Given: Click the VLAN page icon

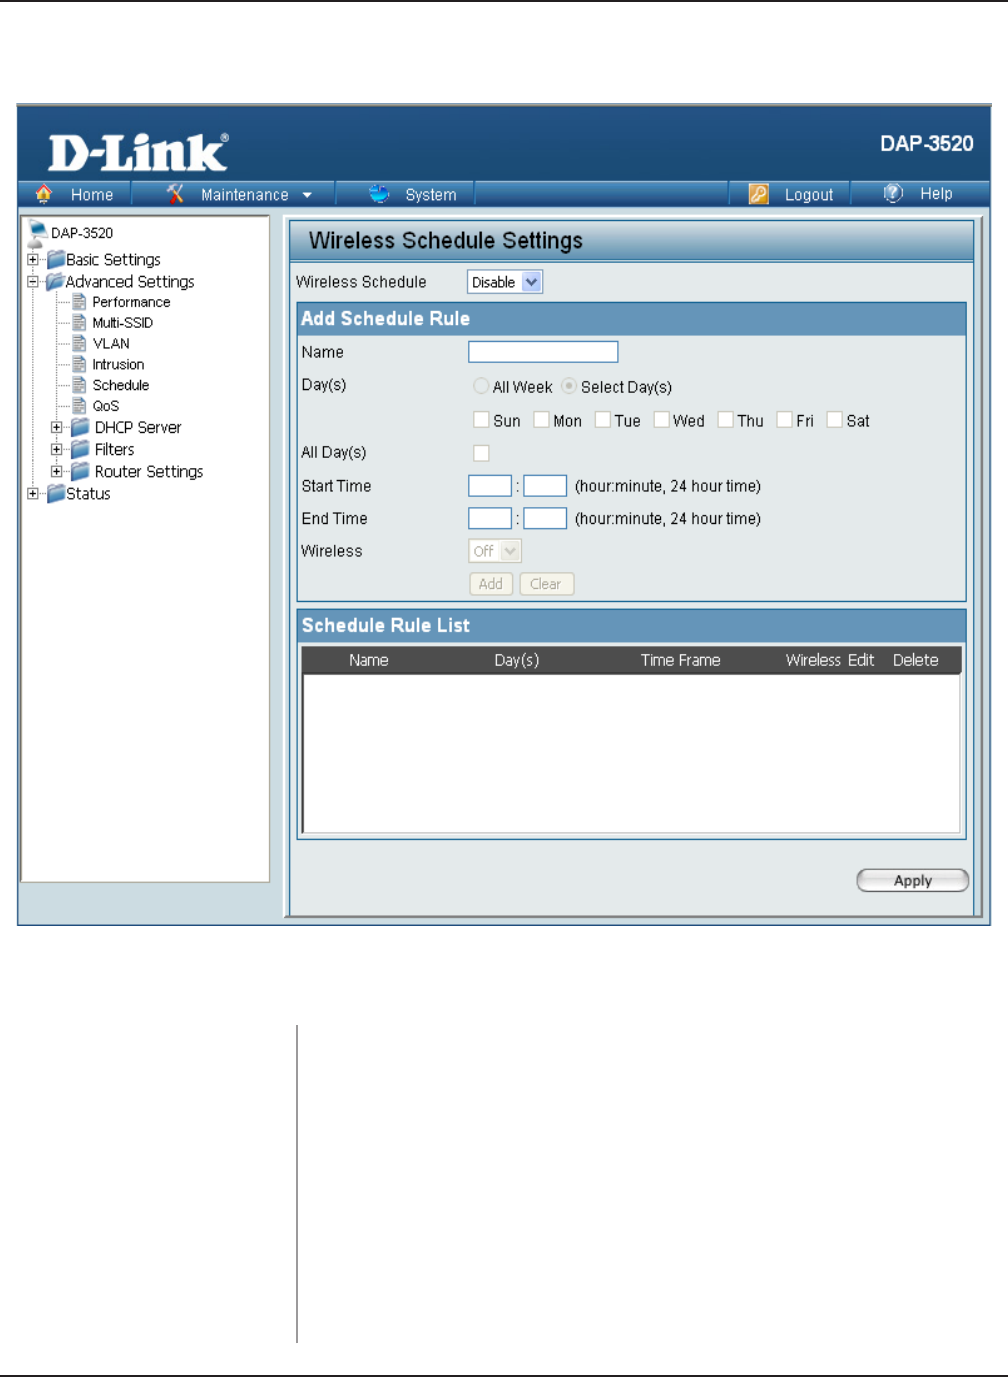Looking at the screenshot, I should tap(79, 344).
